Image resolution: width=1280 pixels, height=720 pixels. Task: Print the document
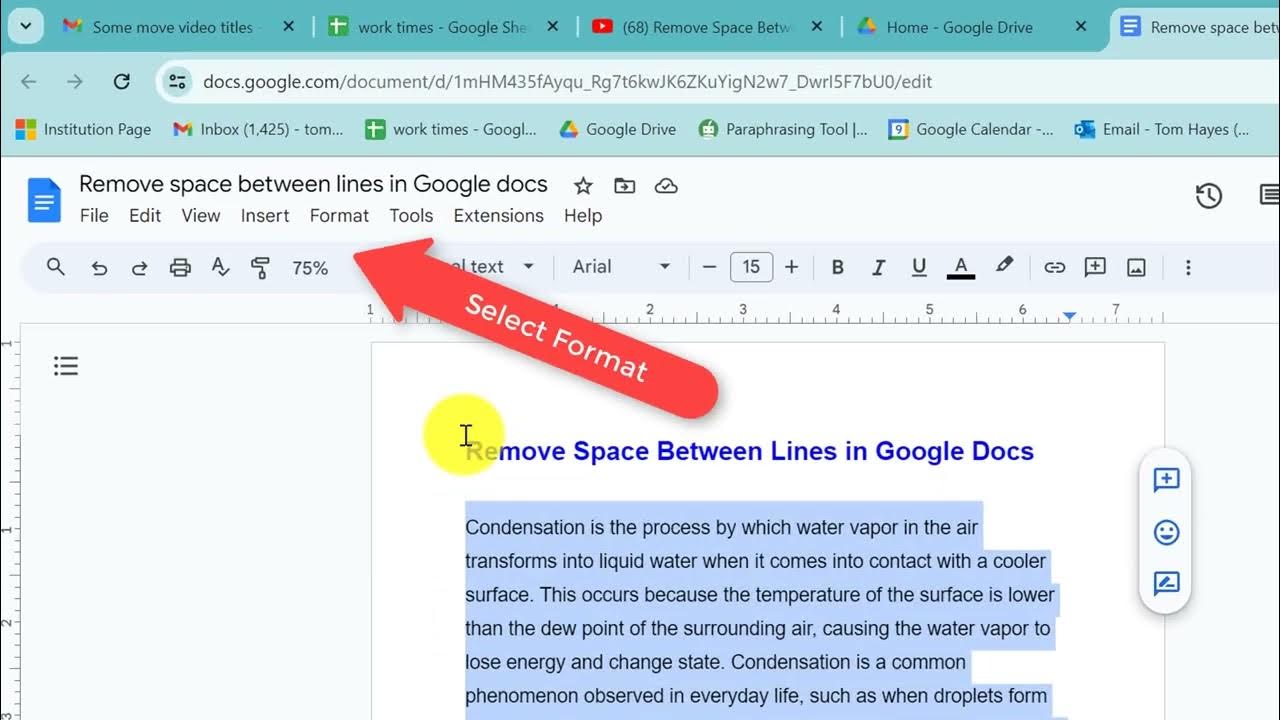tap(180, 267)
